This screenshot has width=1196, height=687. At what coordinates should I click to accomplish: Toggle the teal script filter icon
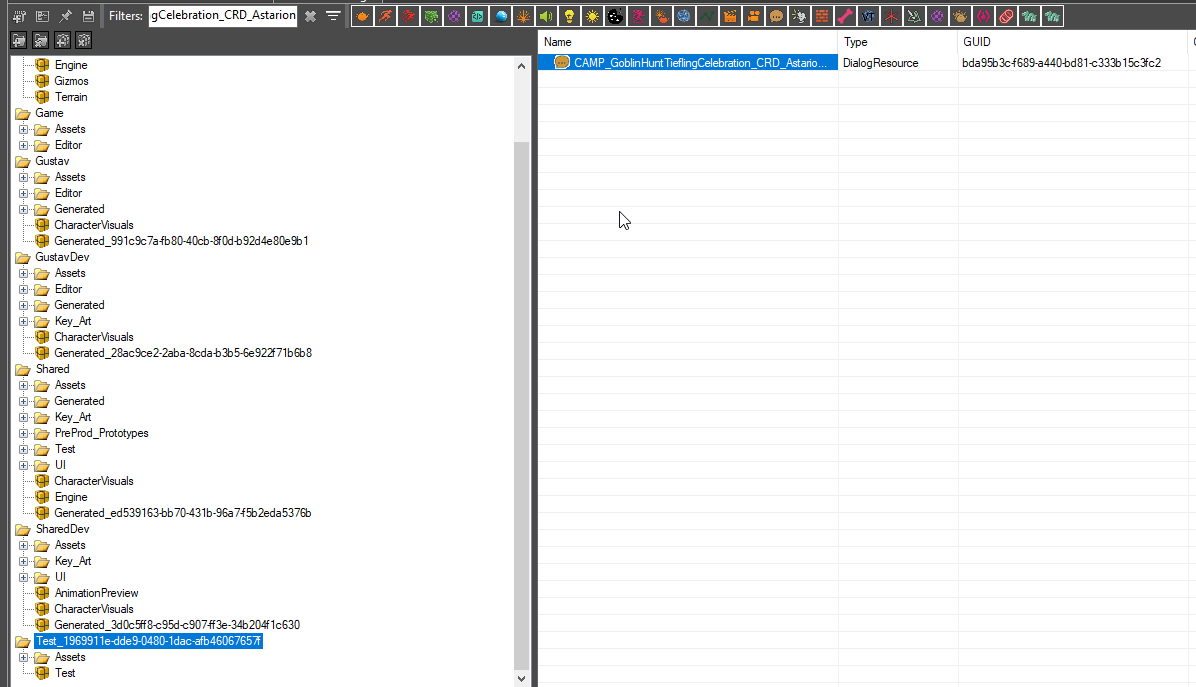point(477,16)
